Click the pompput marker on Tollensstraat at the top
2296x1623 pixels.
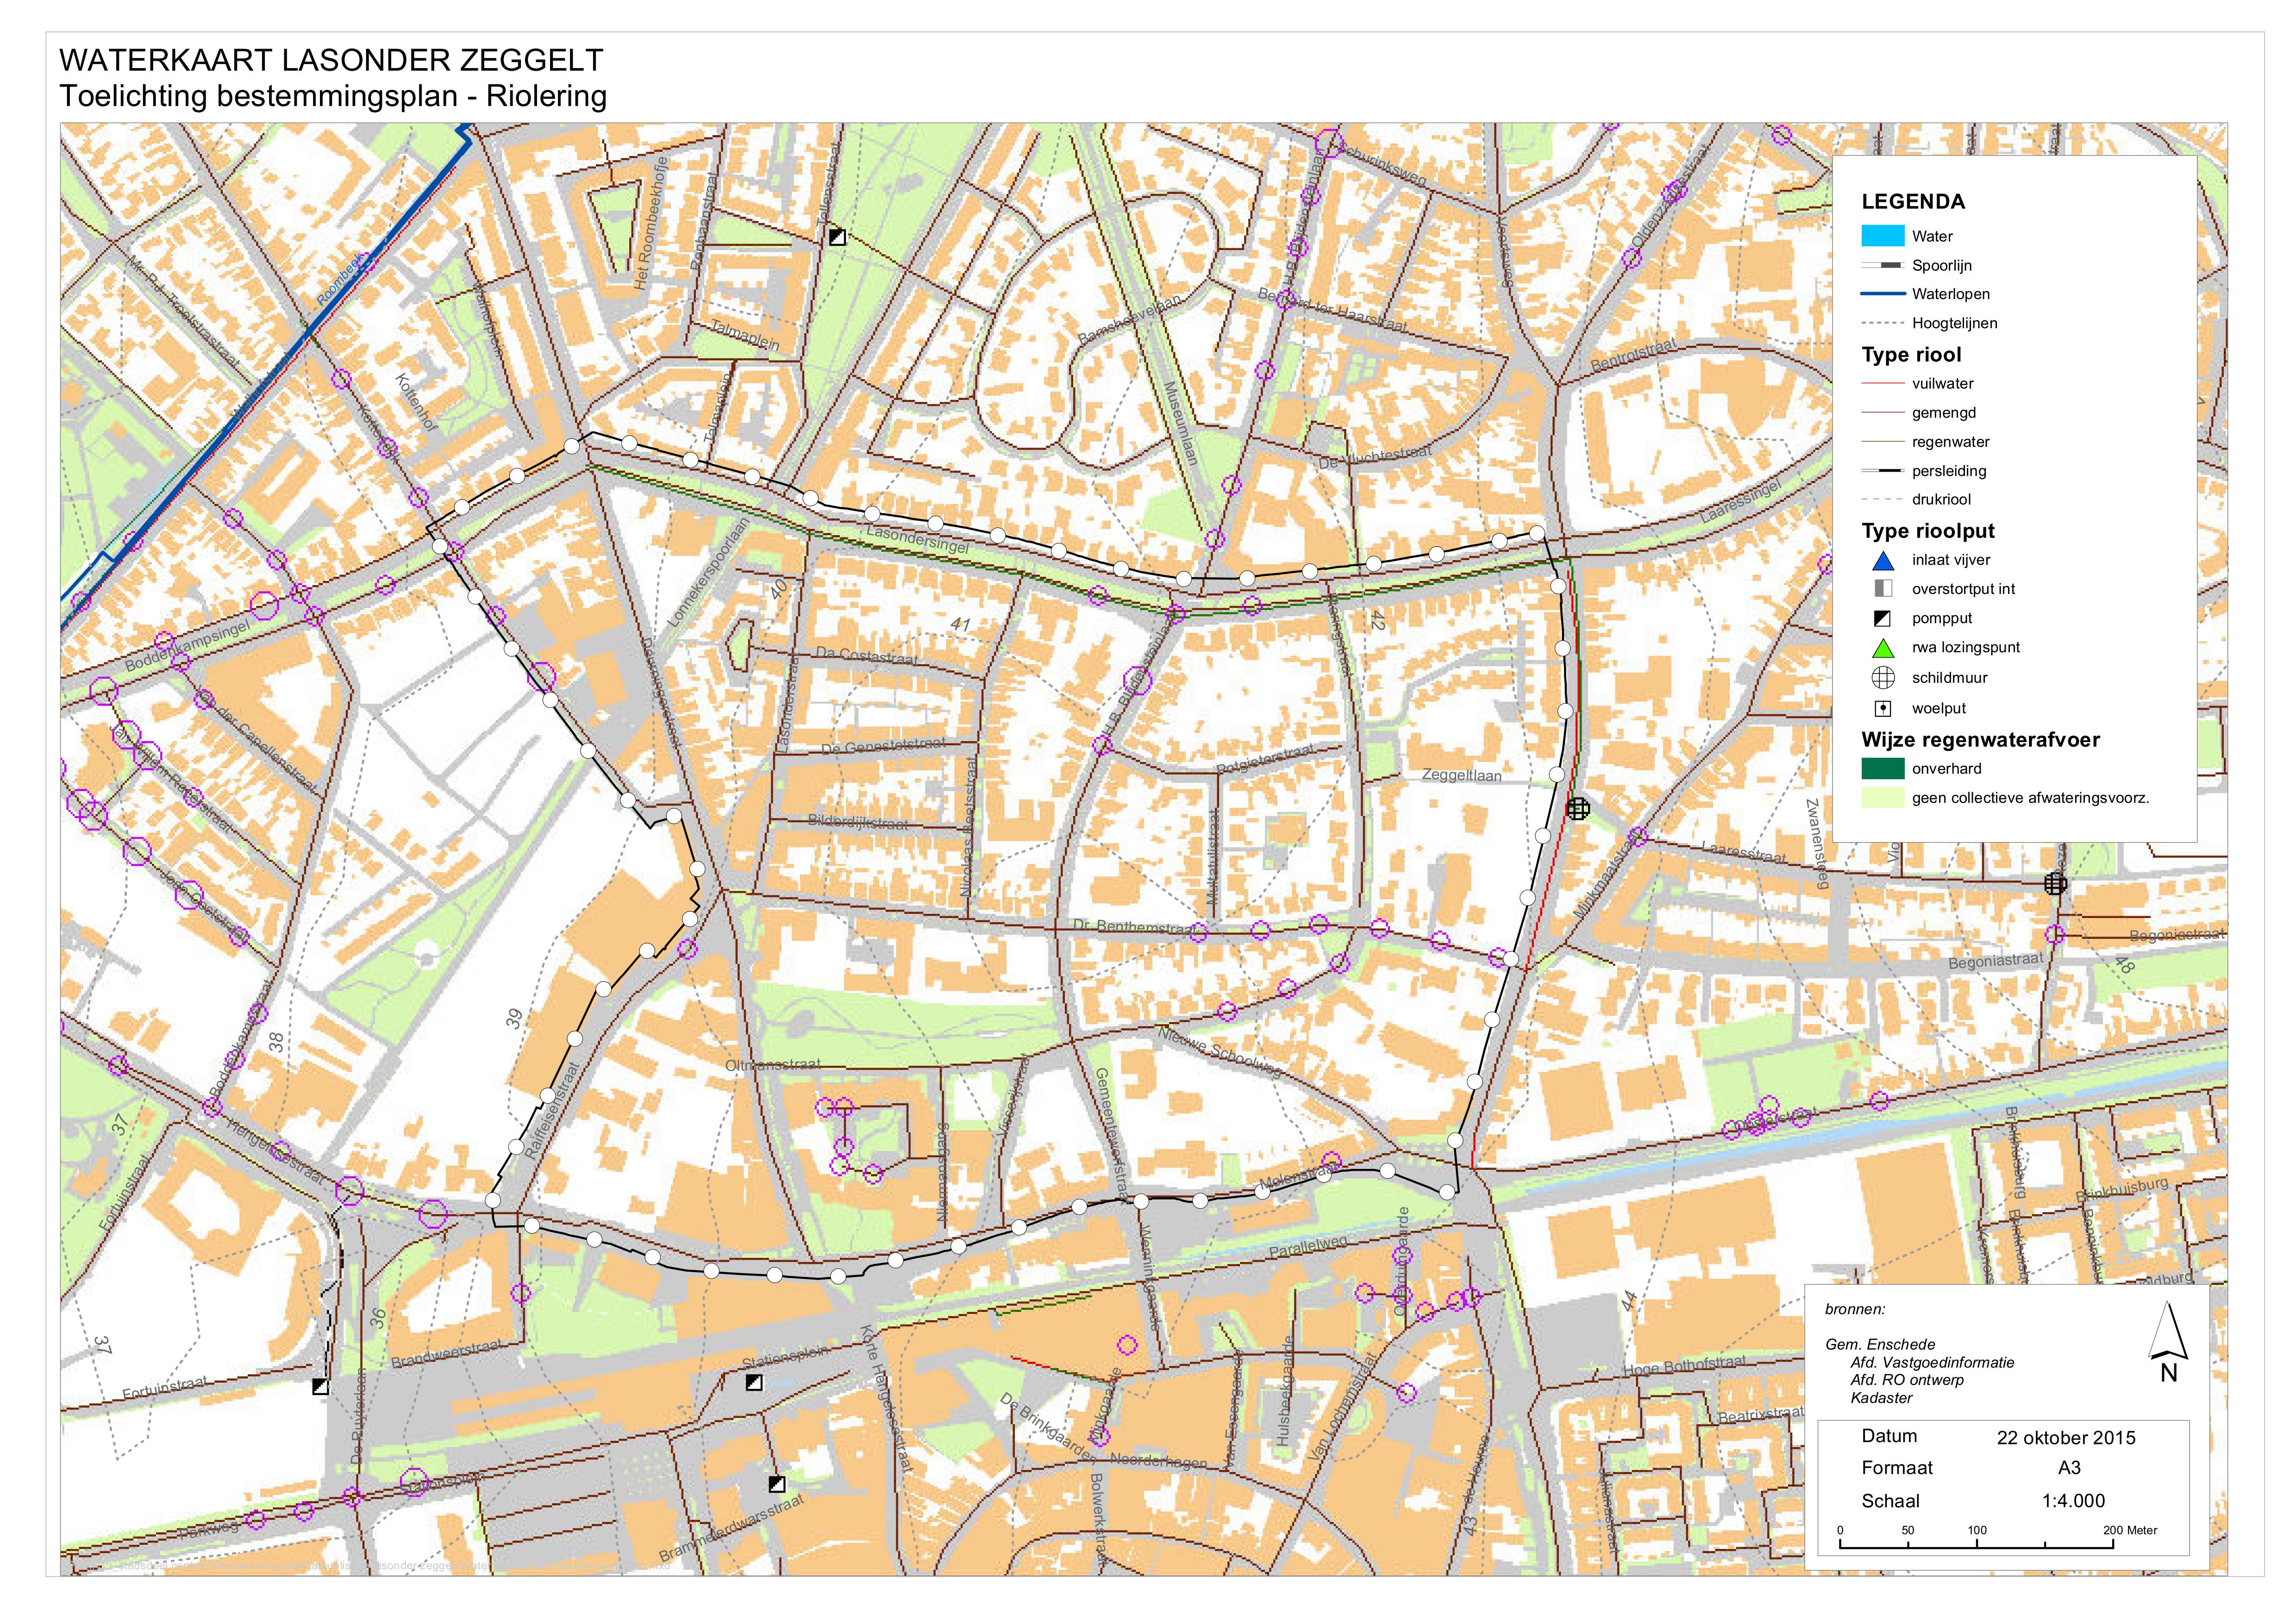point(837,237)
